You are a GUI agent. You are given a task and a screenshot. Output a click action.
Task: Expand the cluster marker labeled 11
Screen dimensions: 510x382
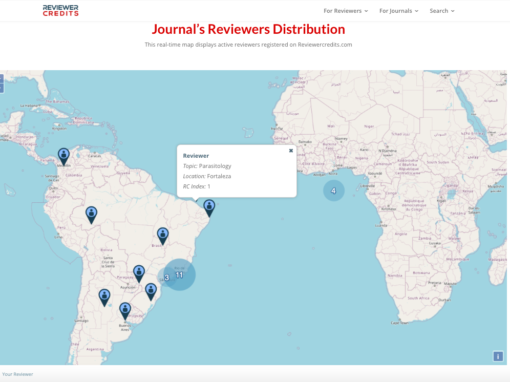pyautogui.click(x=179, y=275)
